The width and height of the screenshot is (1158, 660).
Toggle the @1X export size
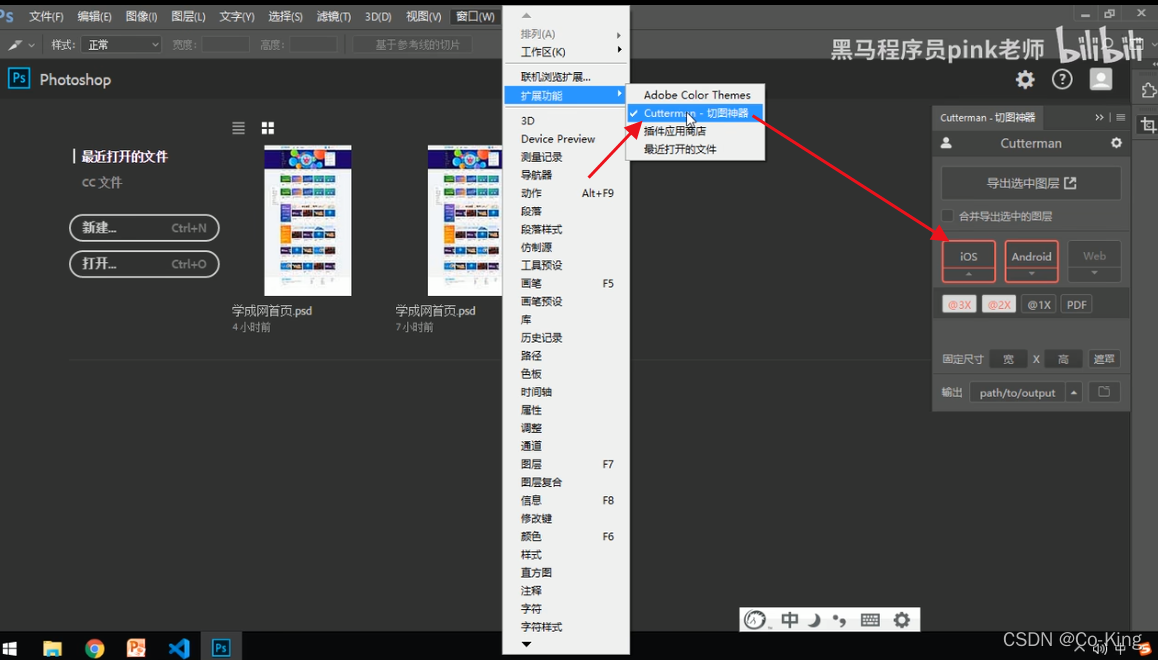click(1038, 304)
